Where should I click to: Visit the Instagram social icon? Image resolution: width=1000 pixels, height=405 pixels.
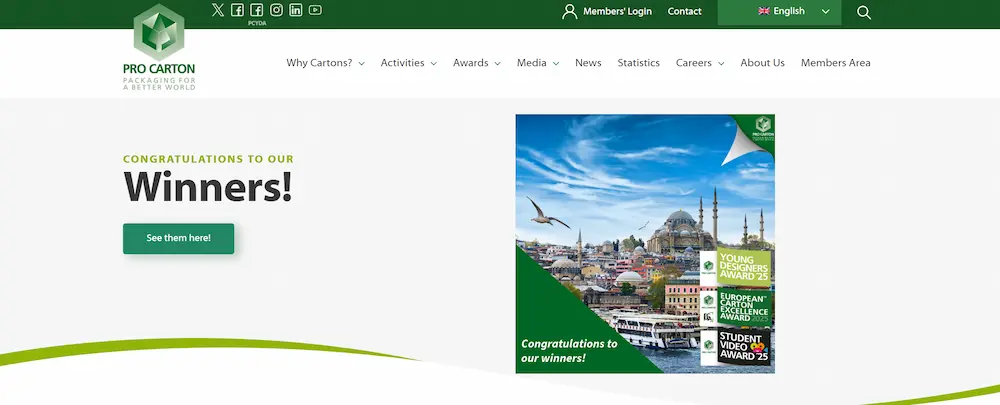pos(276,10)
